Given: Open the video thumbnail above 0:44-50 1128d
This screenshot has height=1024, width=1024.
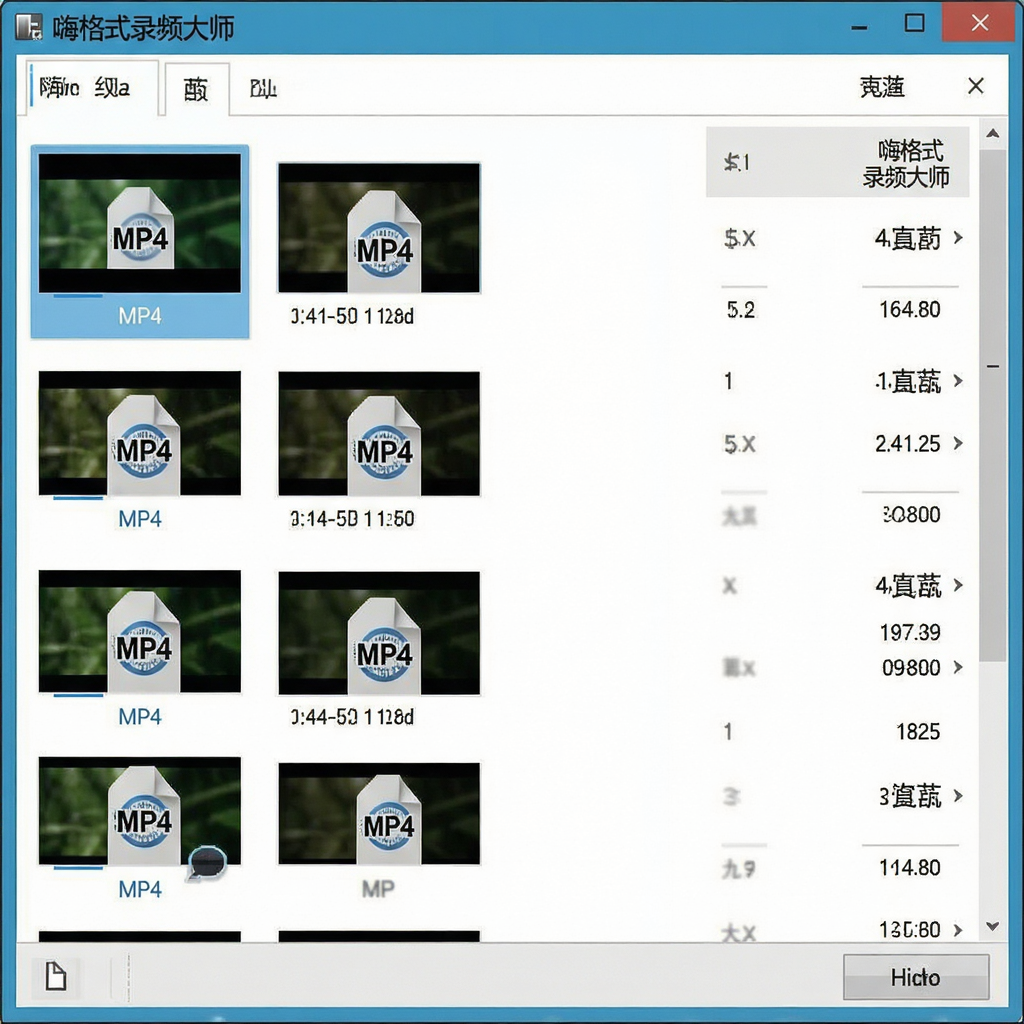Looking at the screenshot, I should pyautogui.click(x=379, y=633).
